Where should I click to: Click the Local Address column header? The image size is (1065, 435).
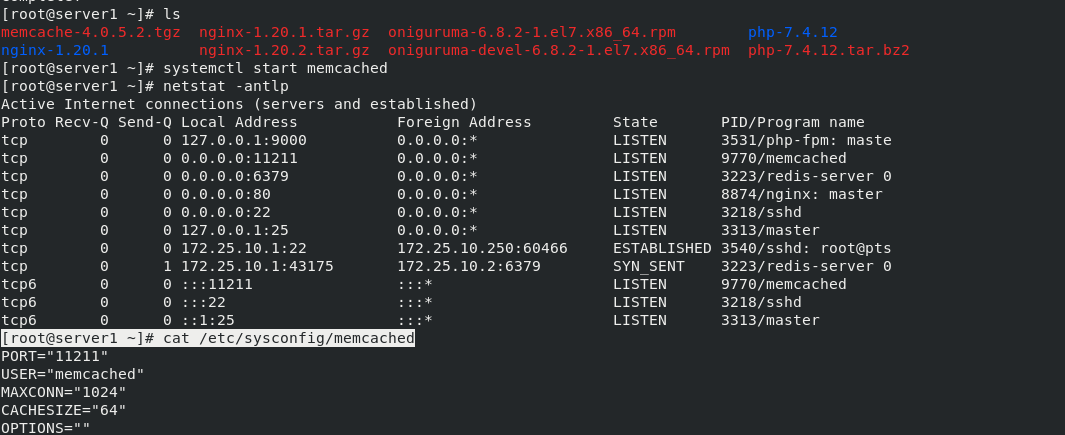point(239,122)
